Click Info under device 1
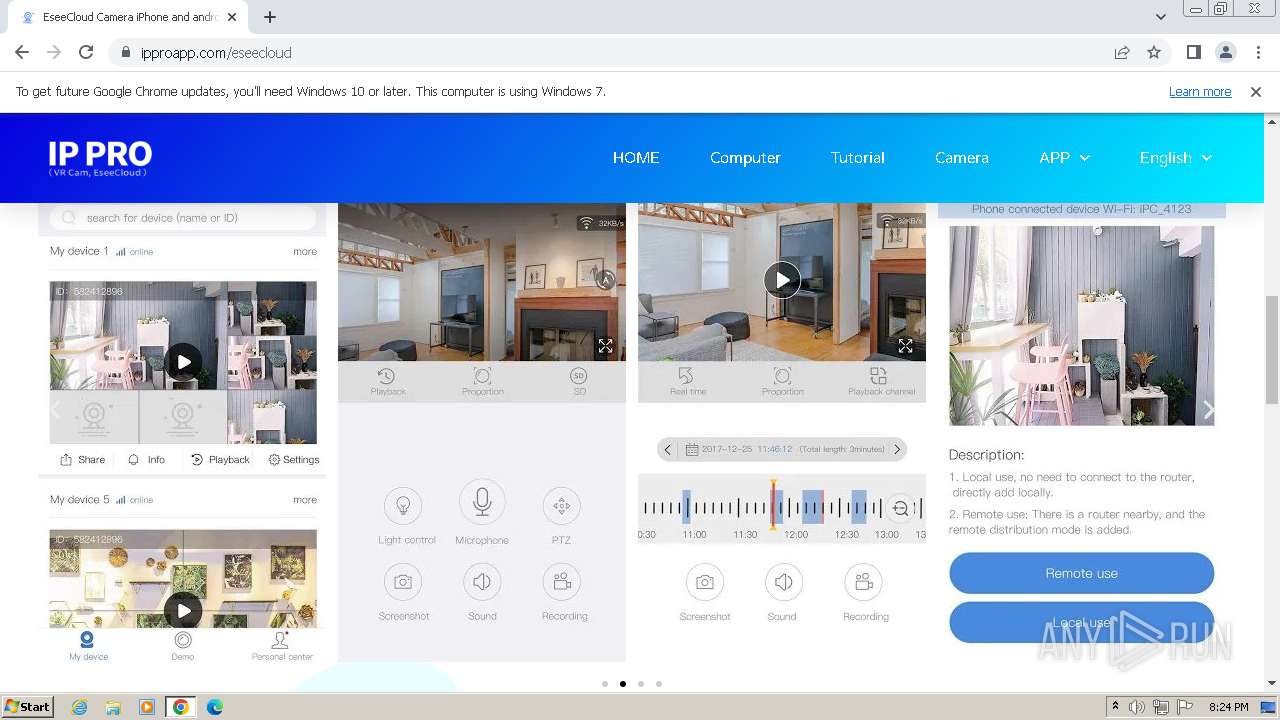Screen dimensions: 1280x720 pos(146,459)
